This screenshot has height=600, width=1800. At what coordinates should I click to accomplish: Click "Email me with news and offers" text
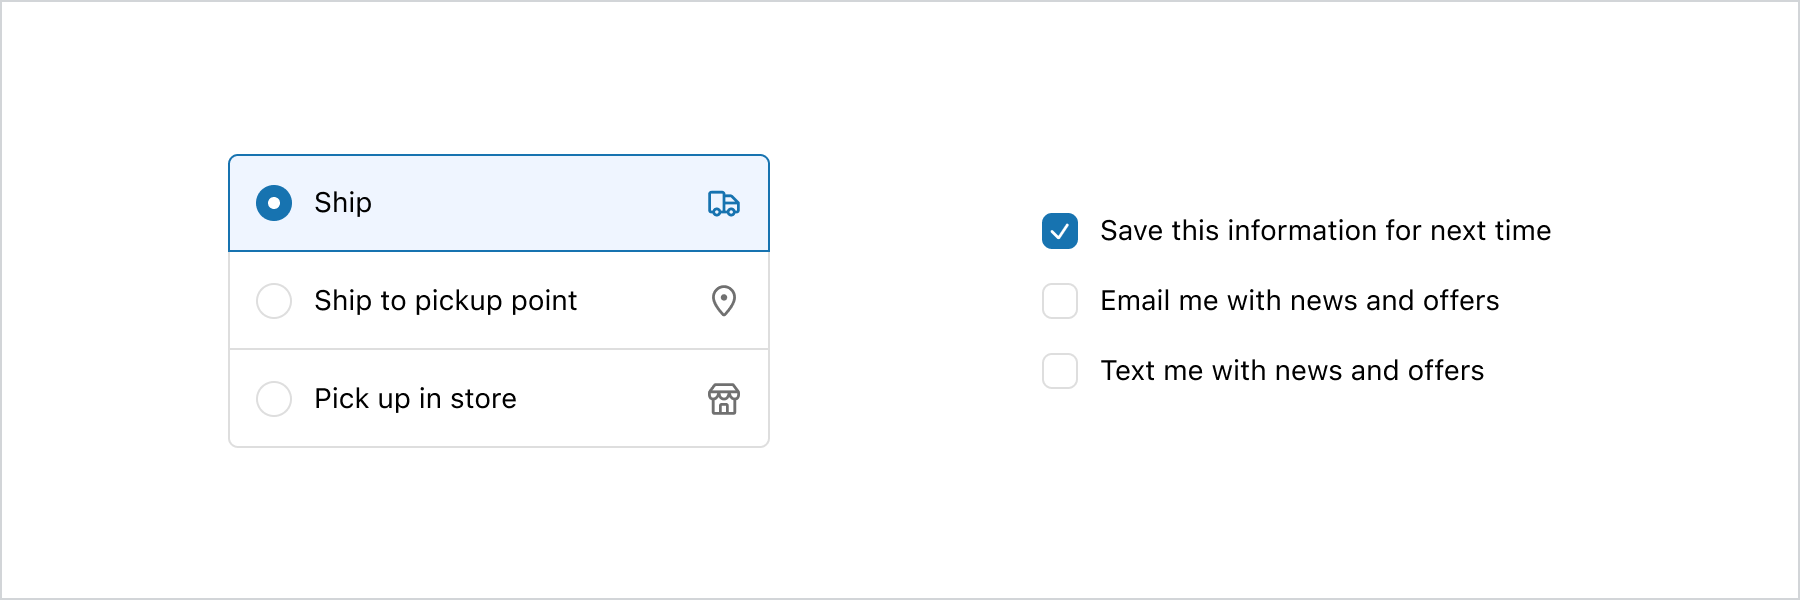coord(1299,301)
